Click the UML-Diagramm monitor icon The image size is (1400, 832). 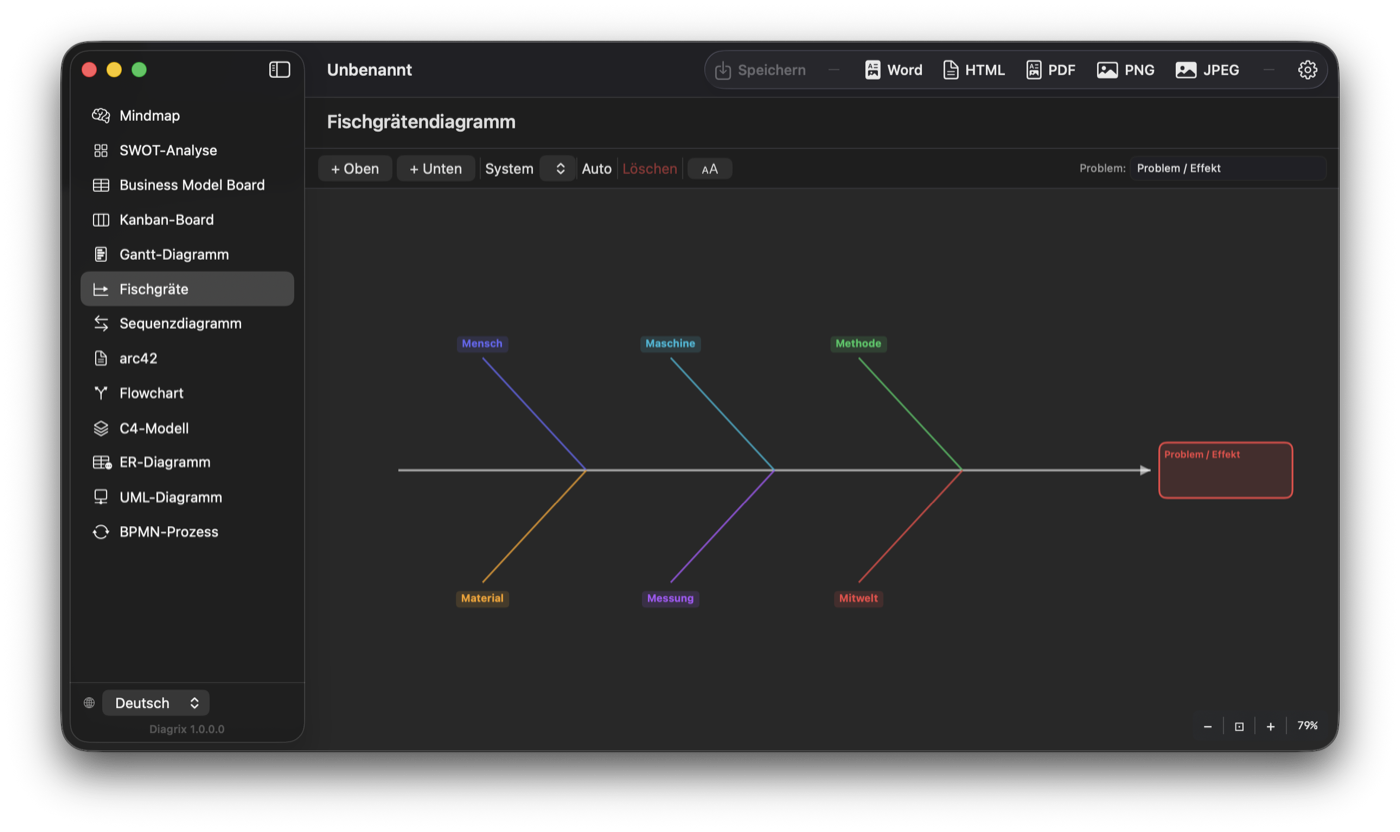point(101,497)
